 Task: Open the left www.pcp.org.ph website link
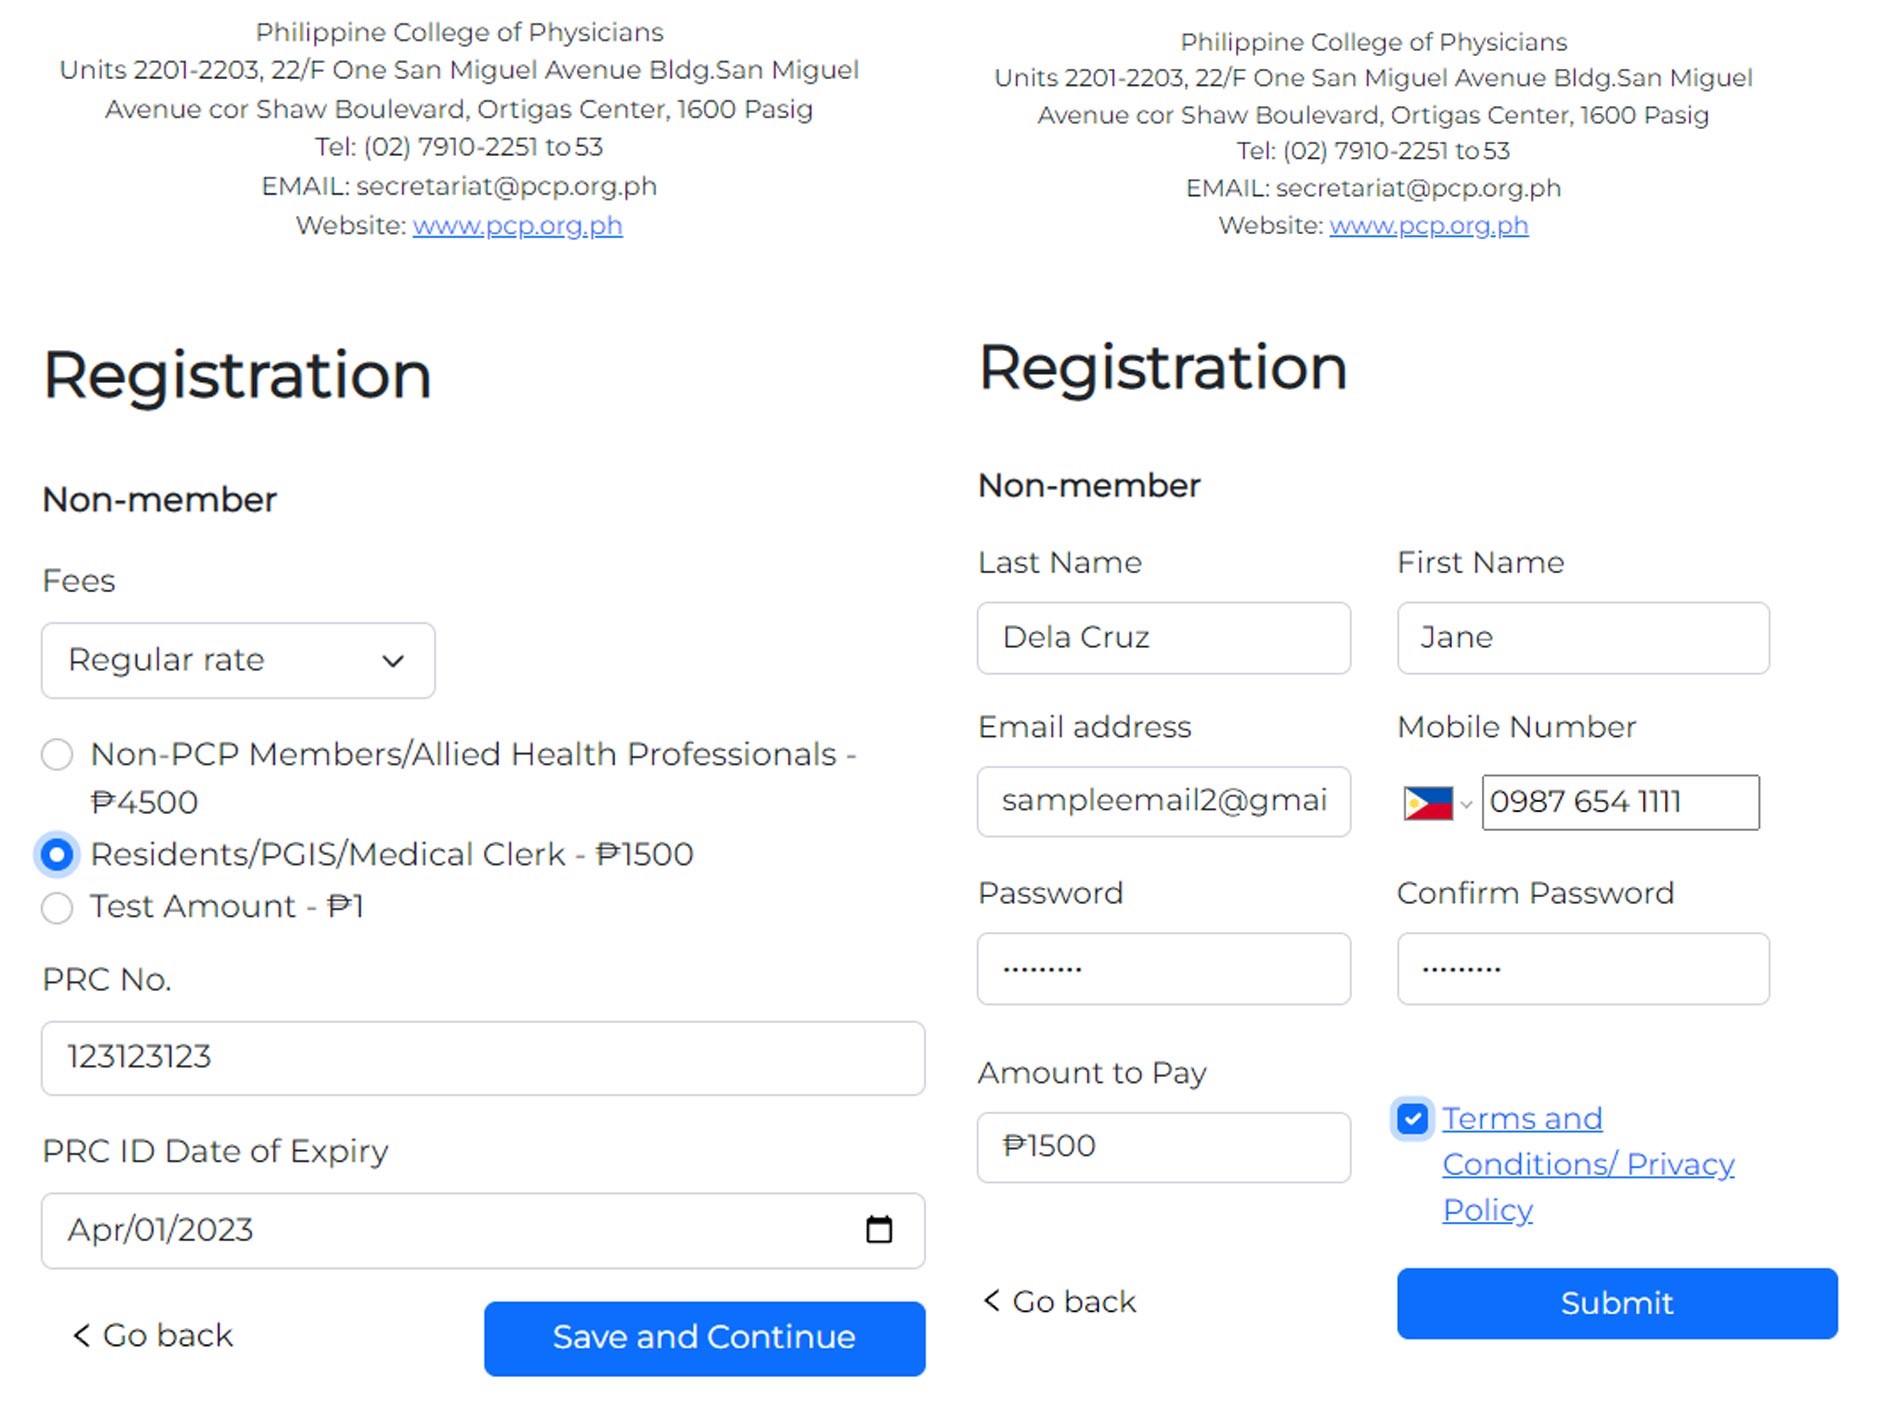[517, 226]
